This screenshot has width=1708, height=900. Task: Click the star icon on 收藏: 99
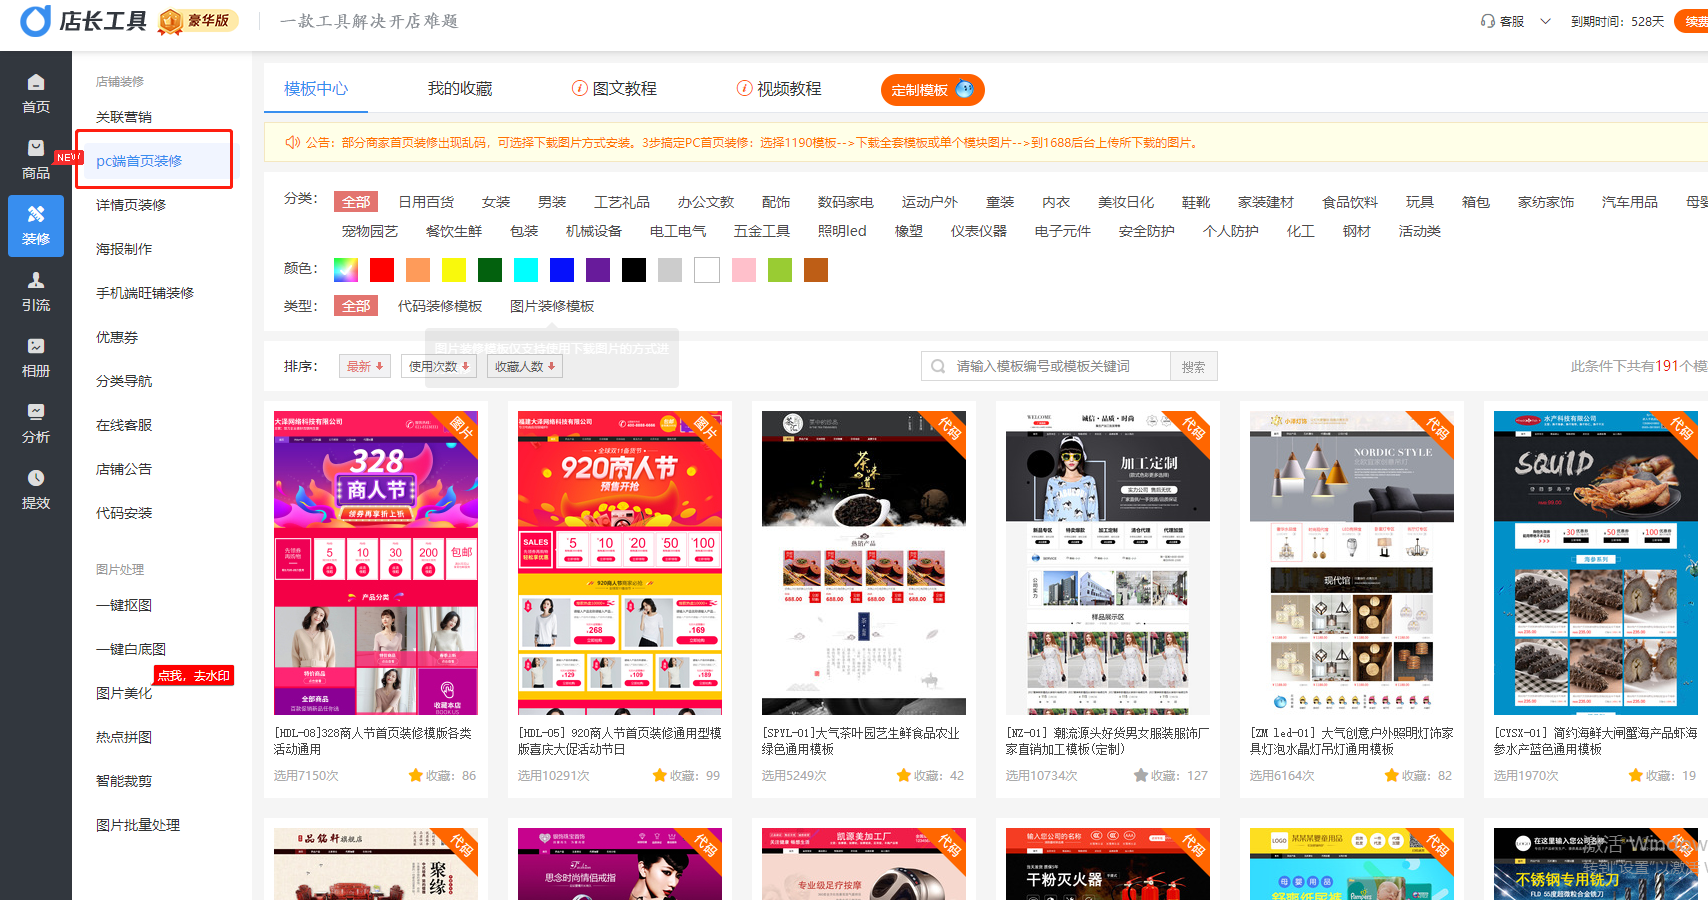pos(660,775)
